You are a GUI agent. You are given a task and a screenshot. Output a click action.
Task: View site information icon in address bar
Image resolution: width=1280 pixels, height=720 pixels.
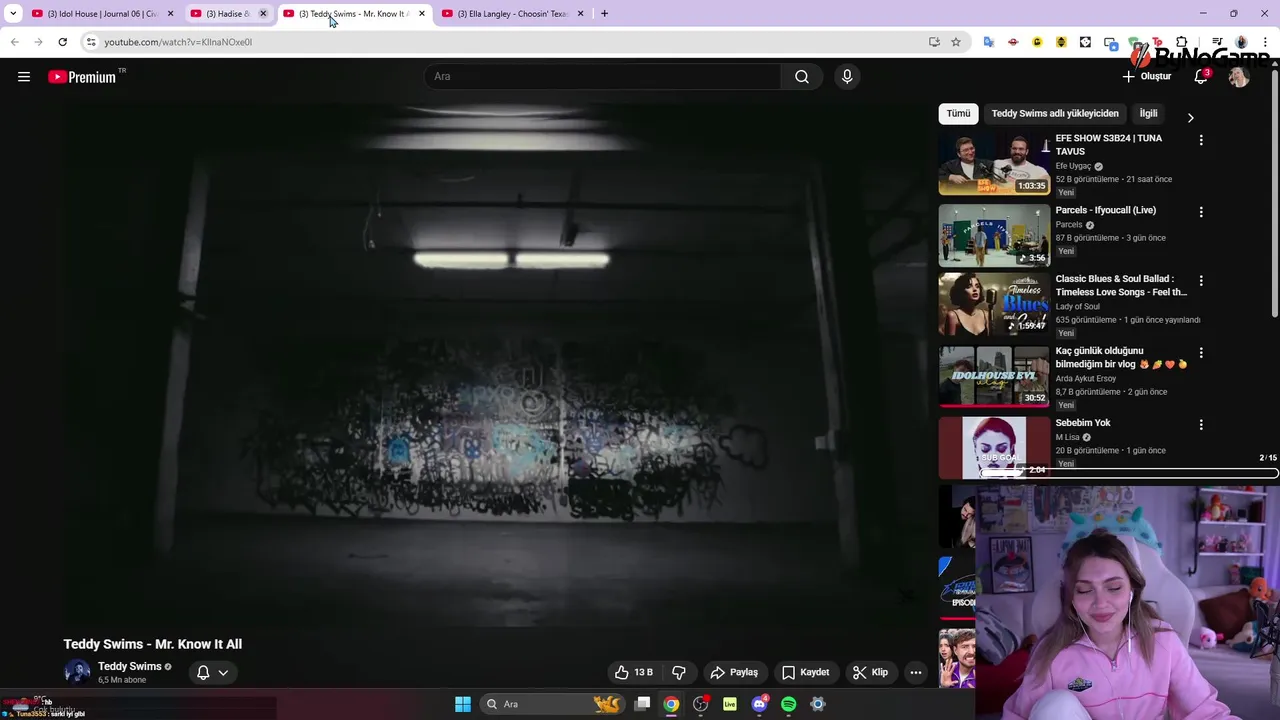(90, 42)
